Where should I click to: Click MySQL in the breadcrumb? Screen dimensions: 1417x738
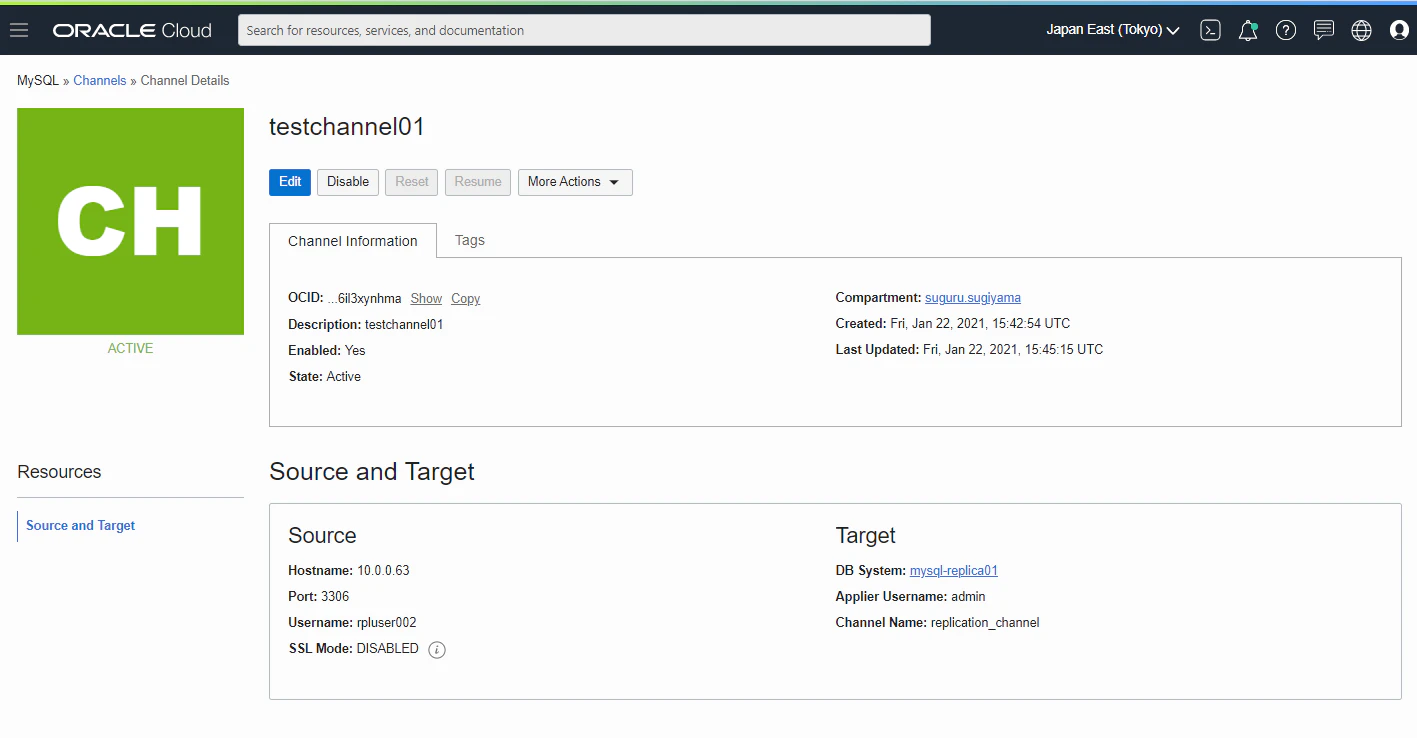38,80
